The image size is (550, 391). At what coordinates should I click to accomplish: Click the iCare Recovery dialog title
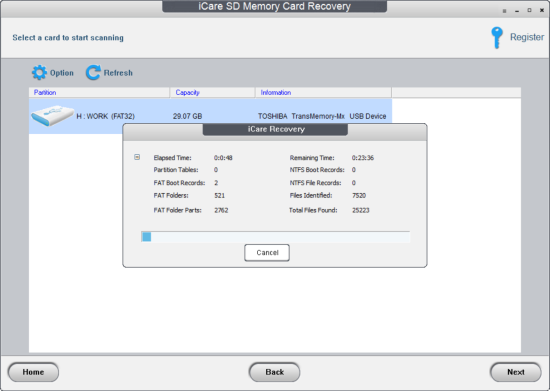click(x=276, y=129)
